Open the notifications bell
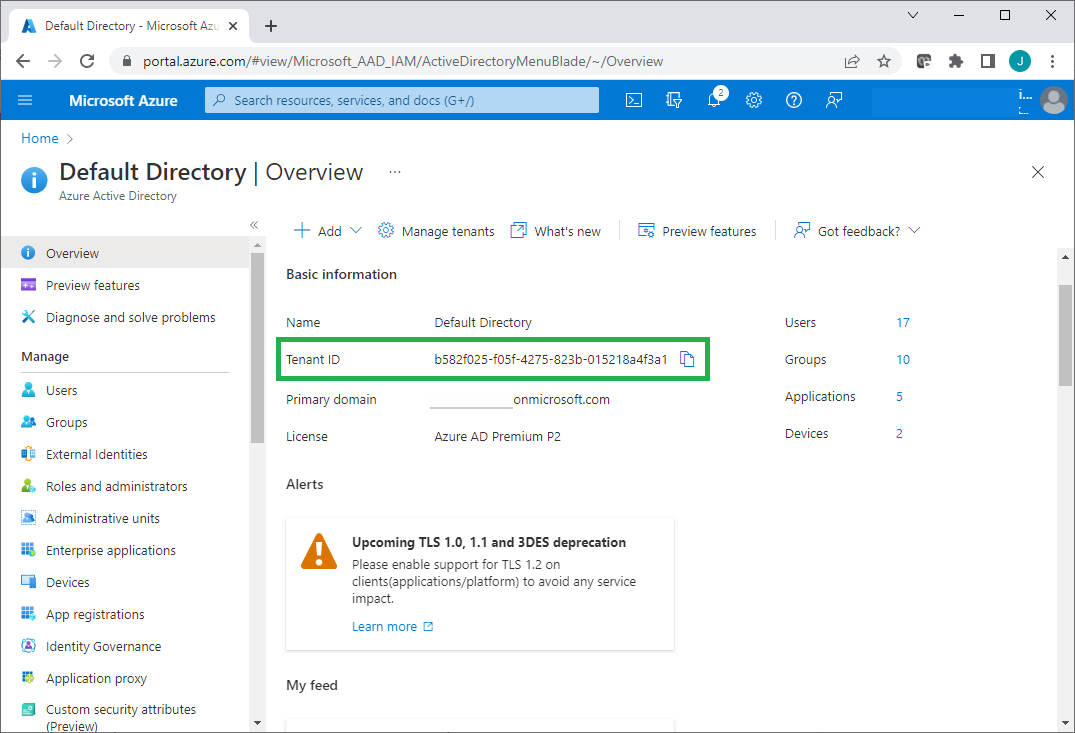This screenshot has height=733, width=1075. click(714, 100)
